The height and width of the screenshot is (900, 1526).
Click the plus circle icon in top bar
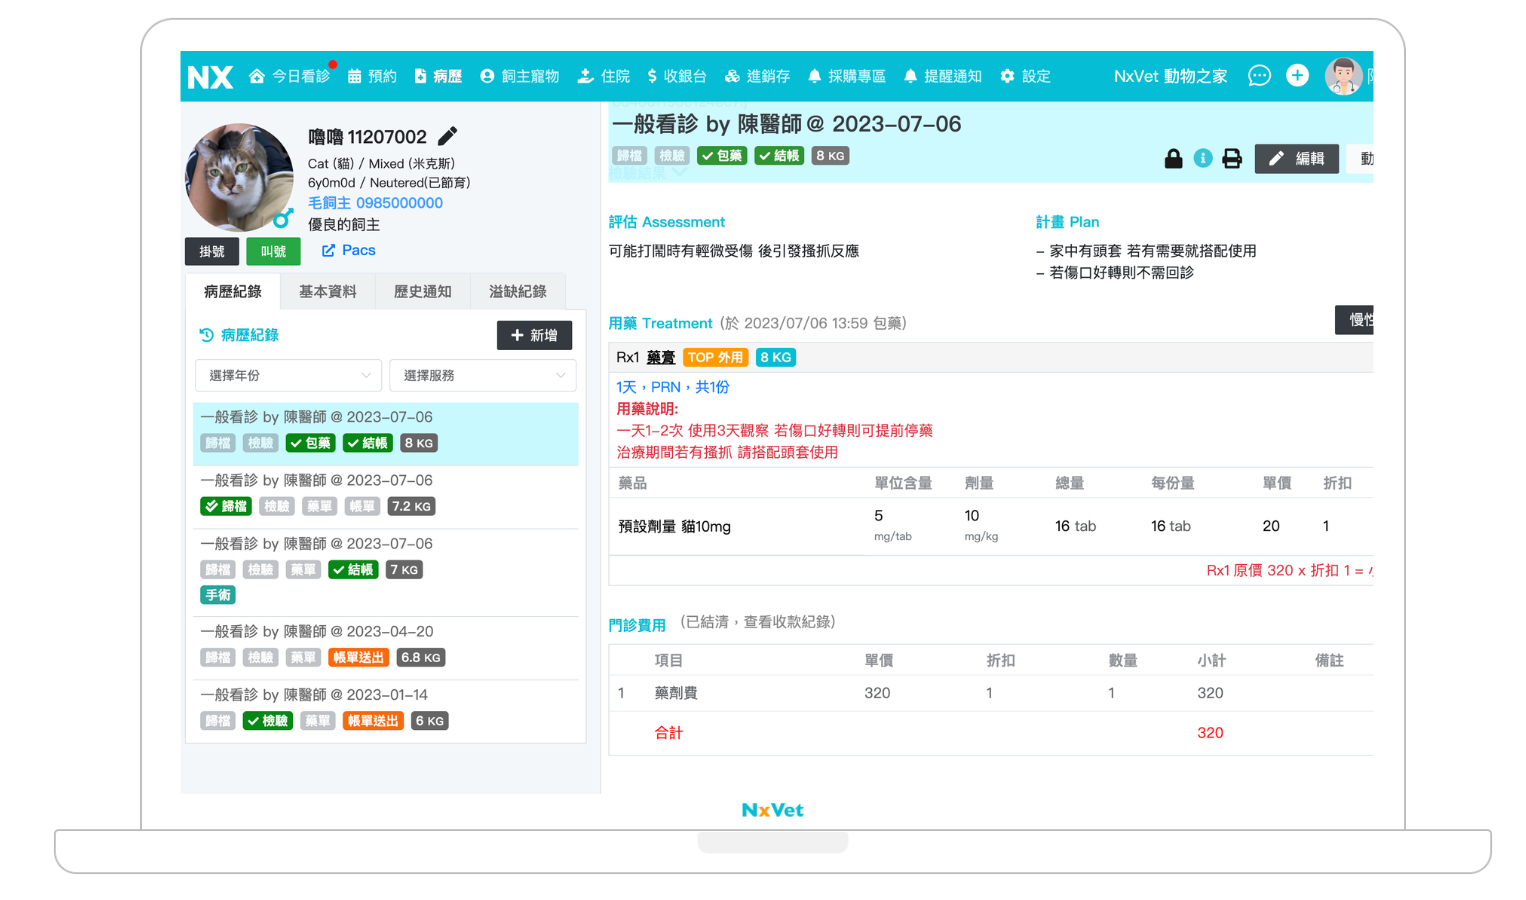tap(1297, 76)
